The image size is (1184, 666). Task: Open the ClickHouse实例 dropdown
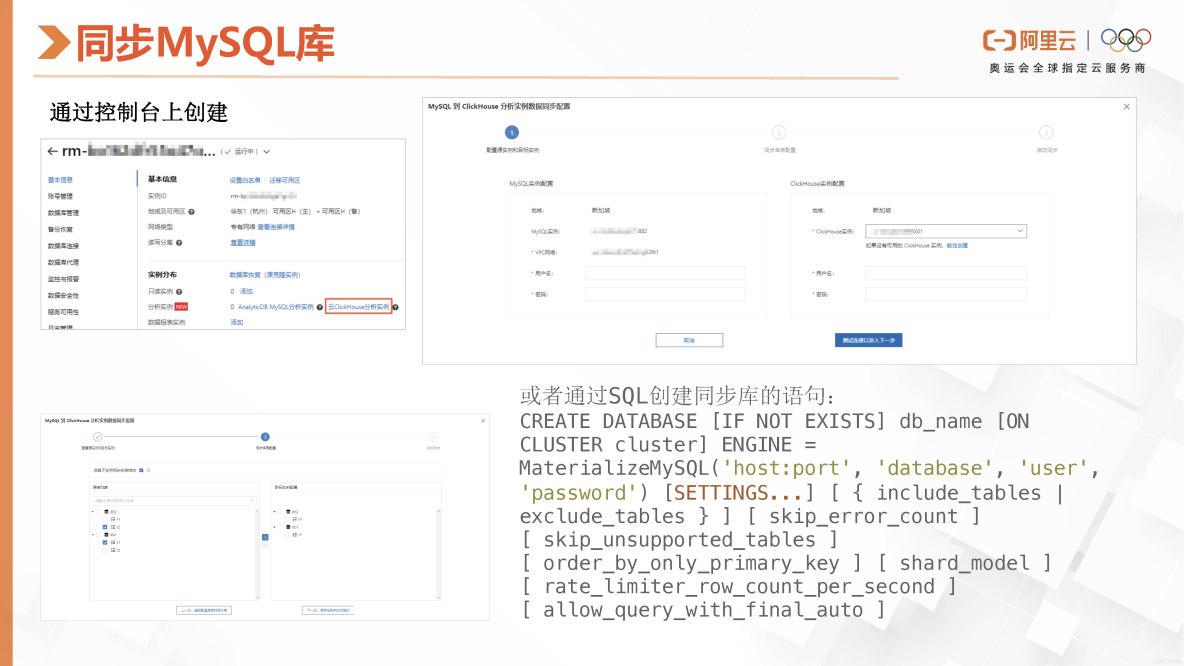point(946,231)
